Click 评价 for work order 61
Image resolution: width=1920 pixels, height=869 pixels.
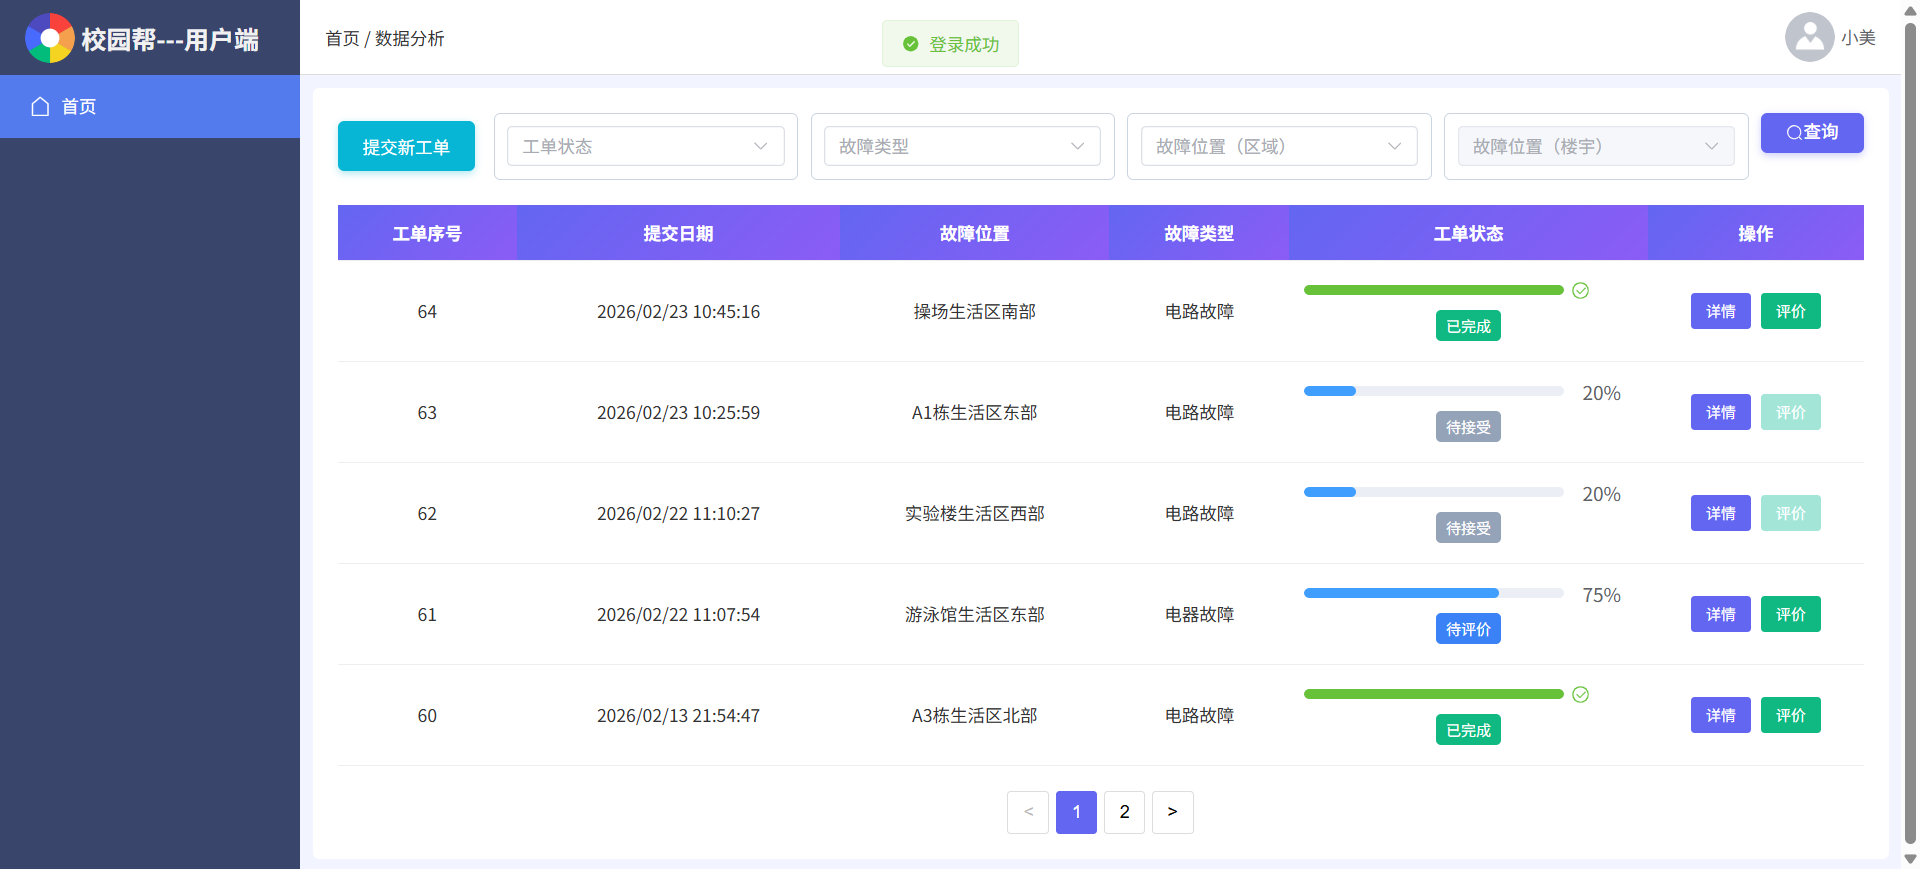pyautogui.click(x=1791, y=614)
